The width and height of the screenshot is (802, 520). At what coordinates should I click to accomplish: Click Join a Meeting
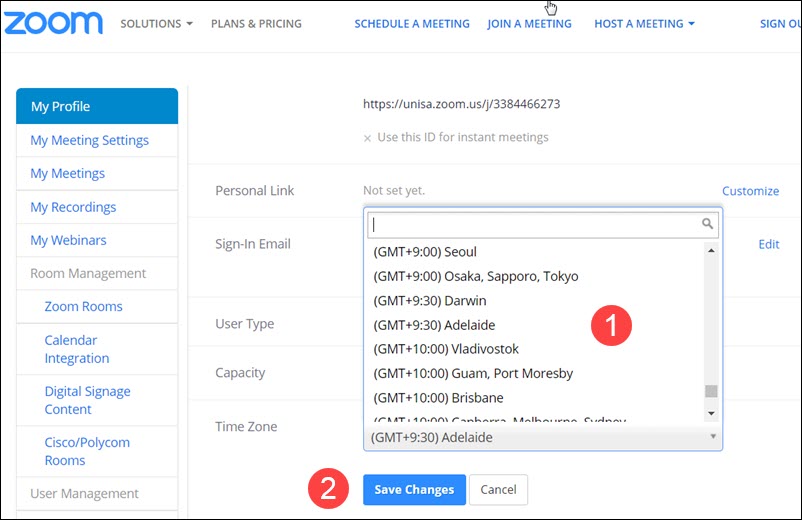(529, 24)
